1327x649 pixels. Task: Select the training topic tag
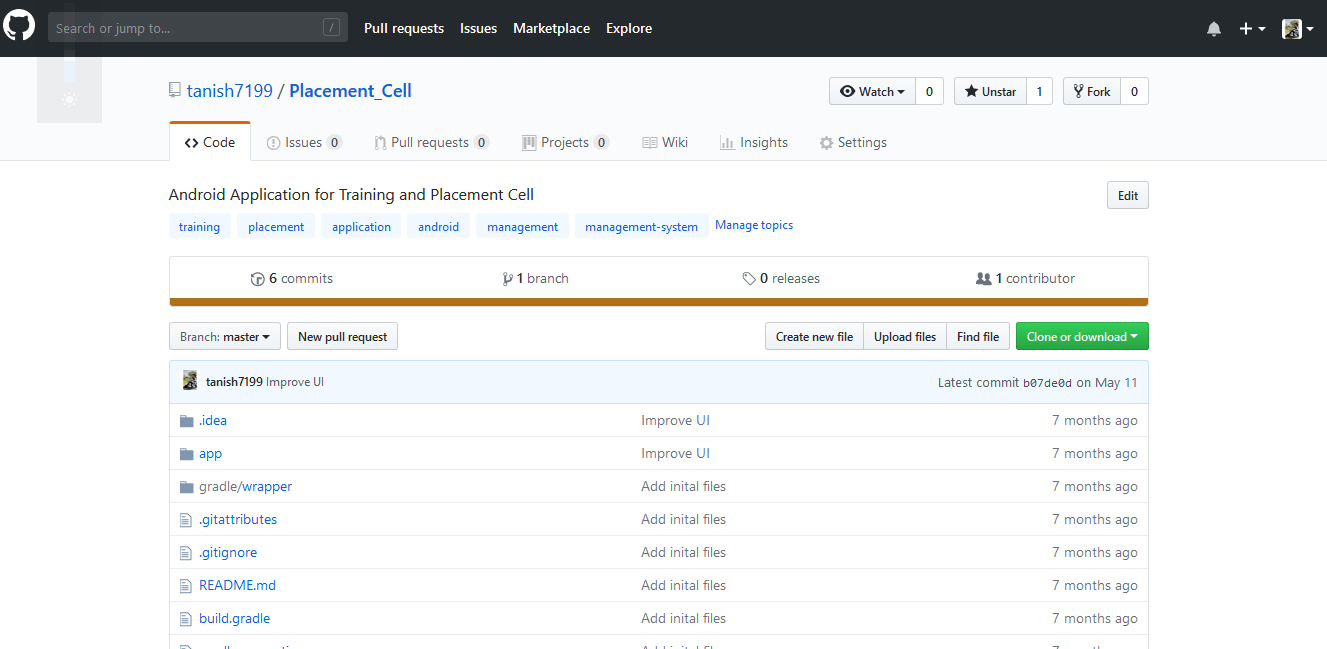(x=199, y=226)
